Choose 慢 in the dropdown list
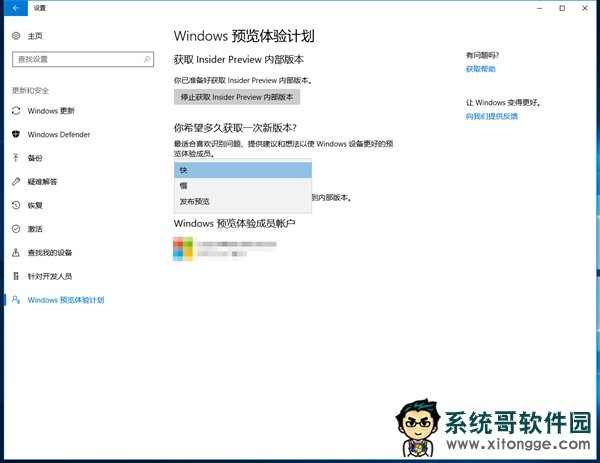This screenshot has width=600, height=463. (243, 186)
